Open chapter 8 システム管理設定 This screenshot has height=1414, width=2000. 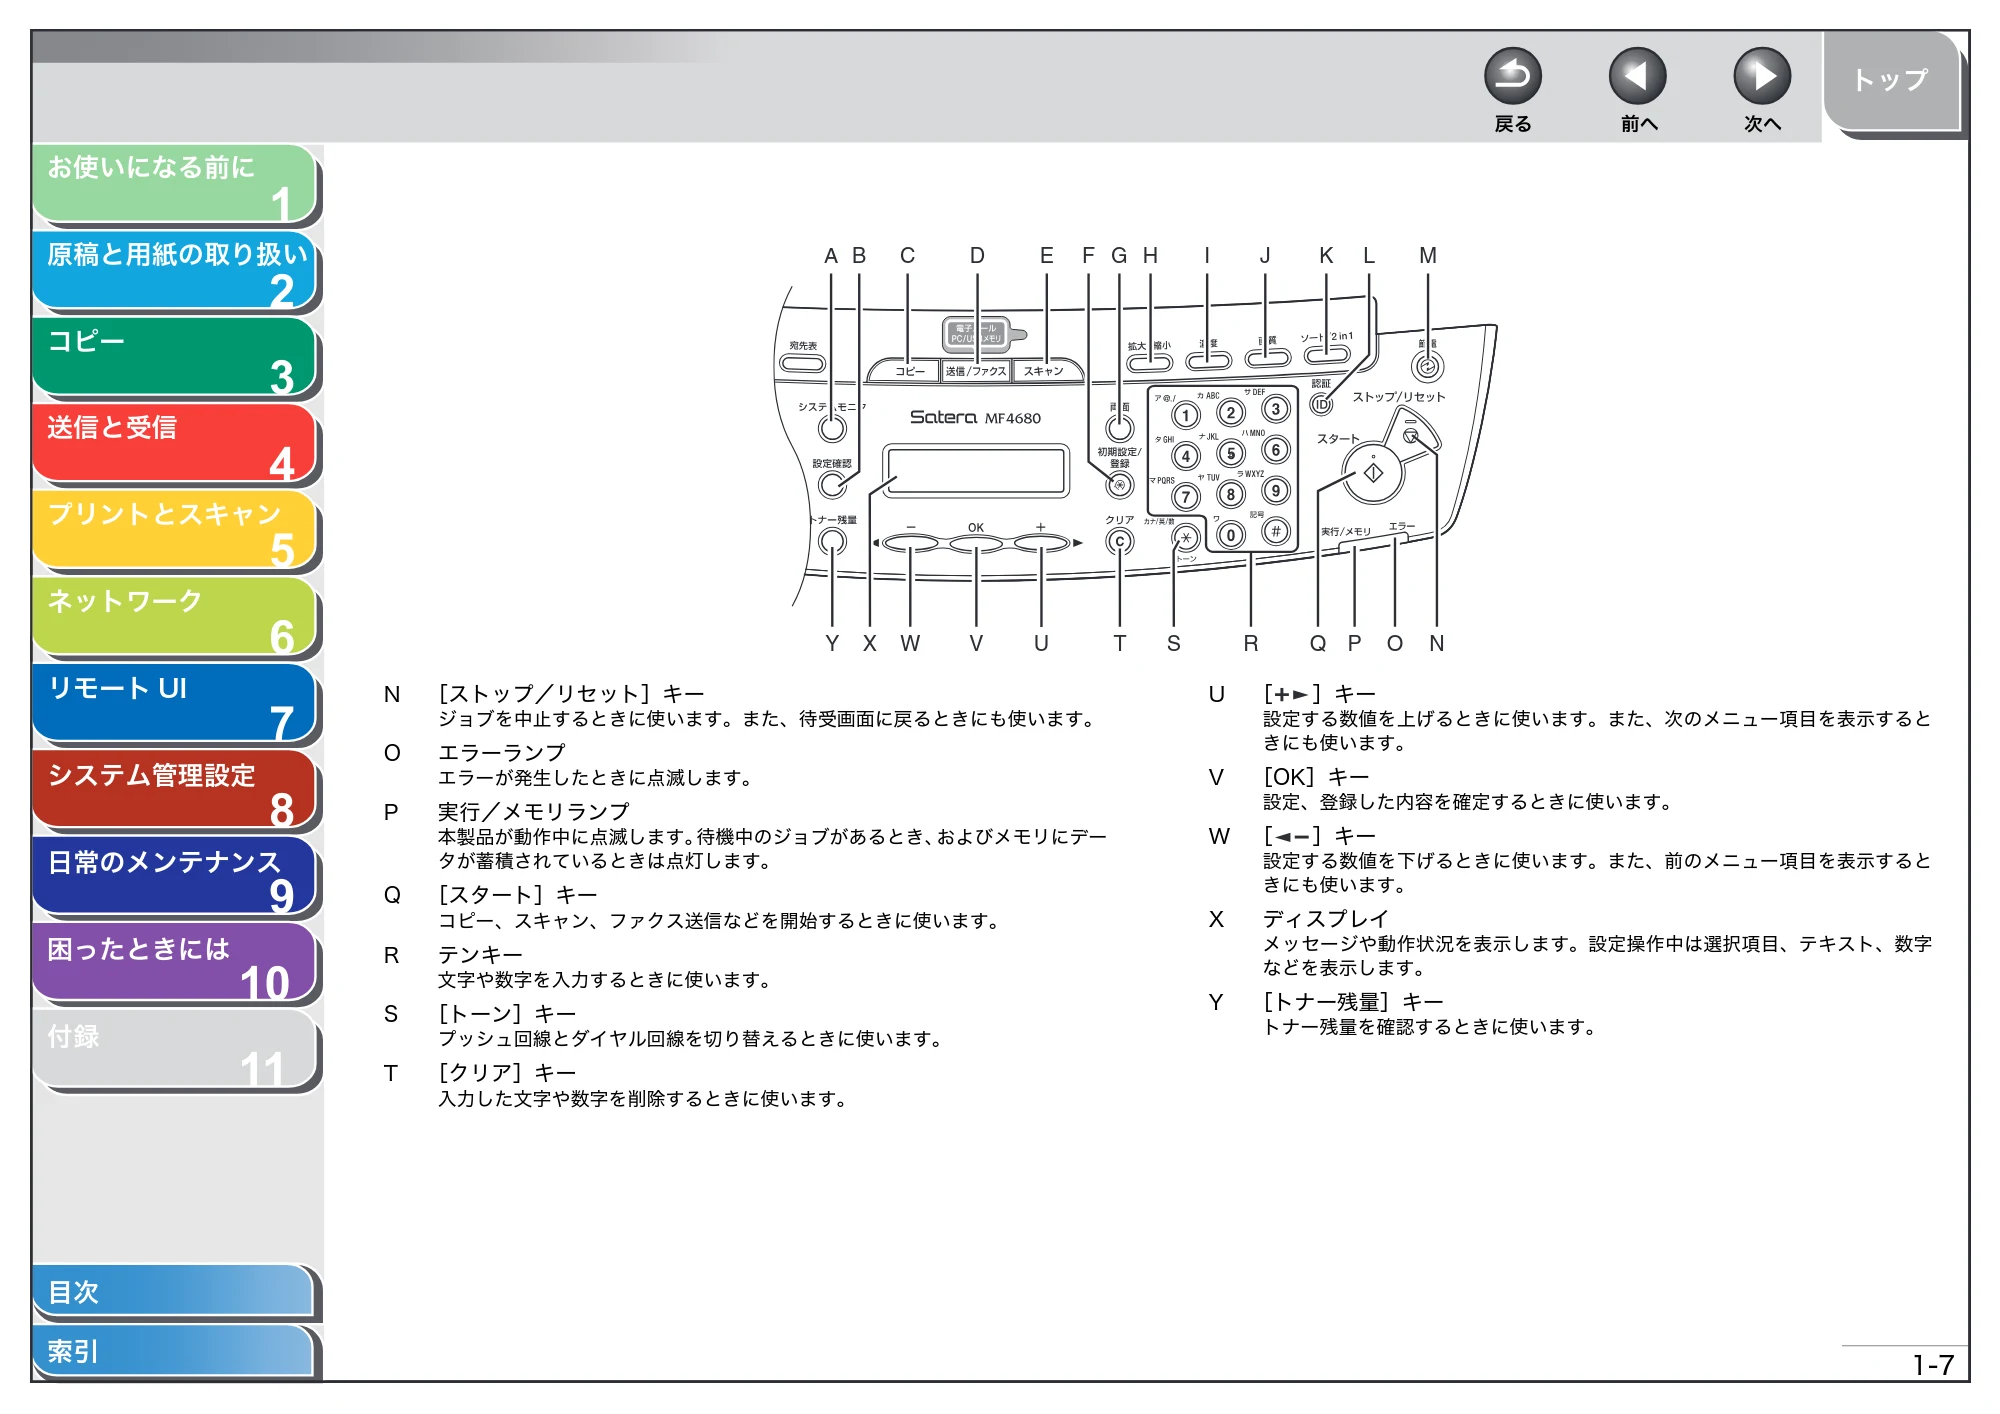175,790
